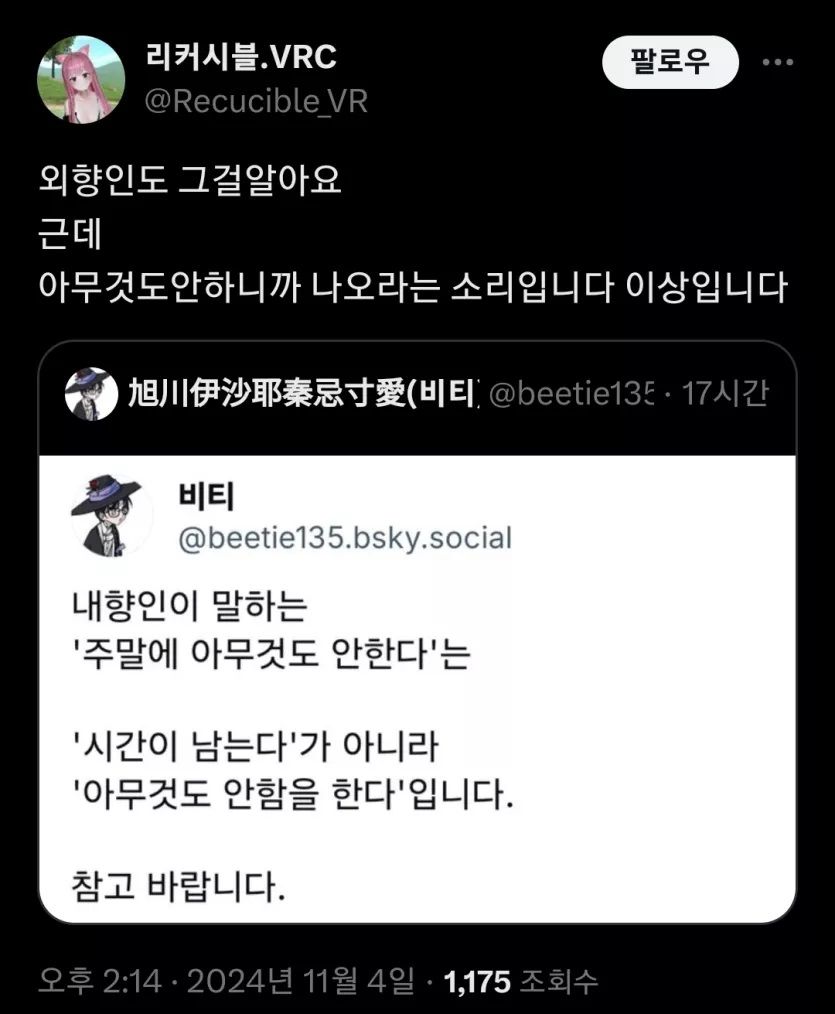Click the quoted post author's small avatar

(x=91, y=394)
